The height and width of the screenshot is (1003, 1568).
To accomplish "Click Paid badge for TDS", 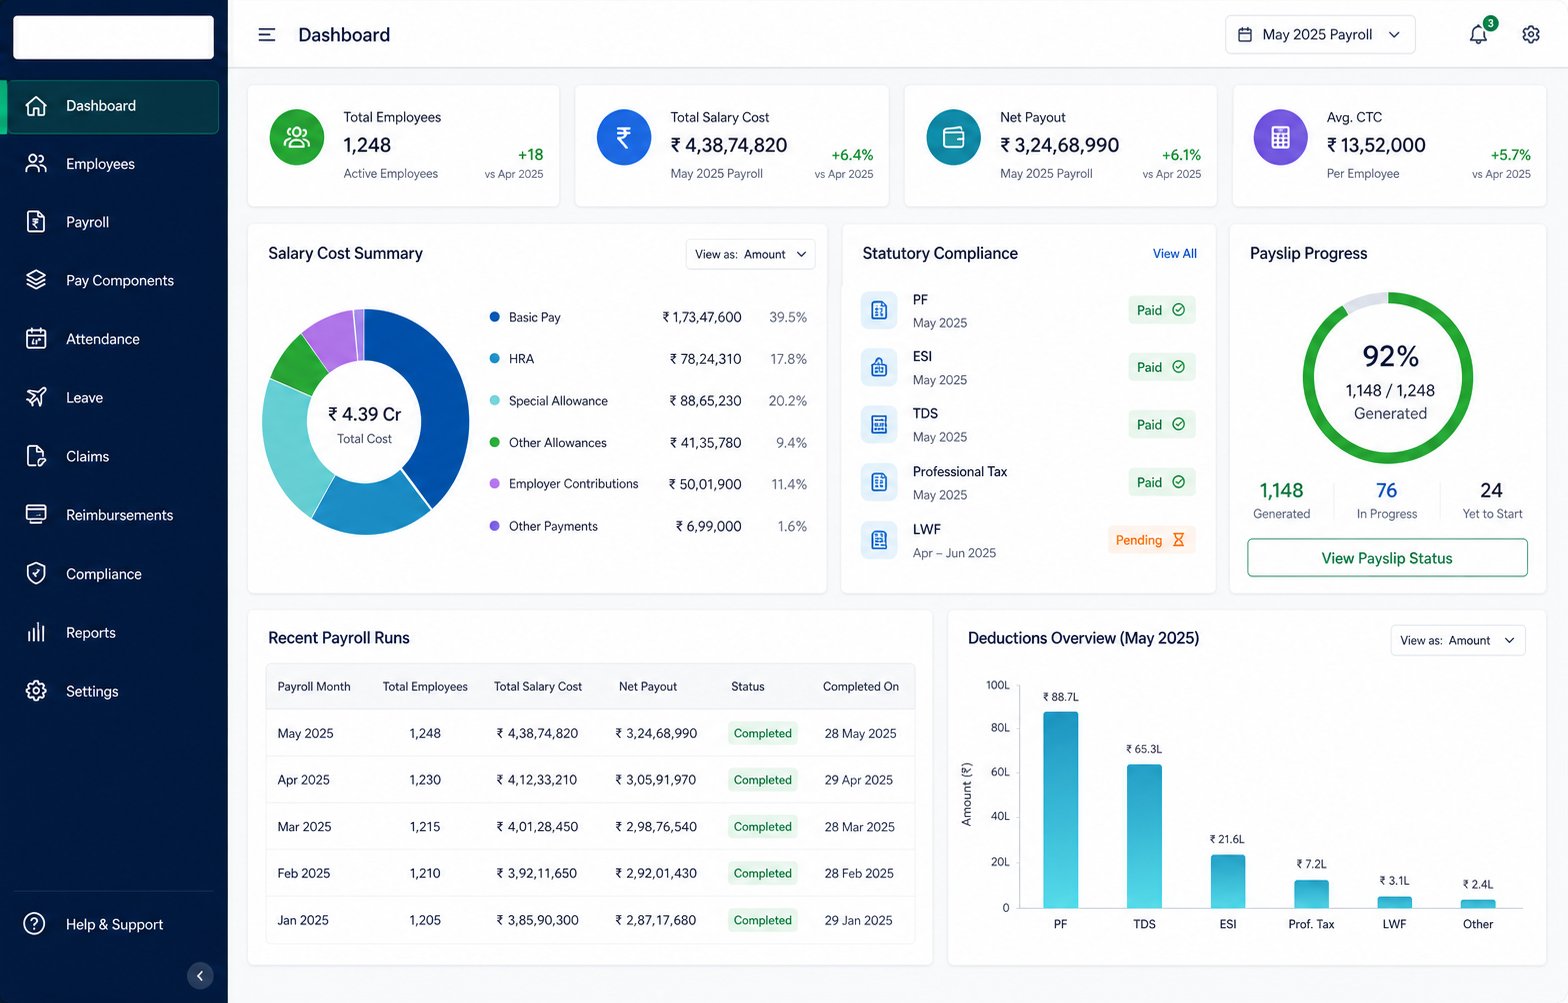I will 1161,425.
